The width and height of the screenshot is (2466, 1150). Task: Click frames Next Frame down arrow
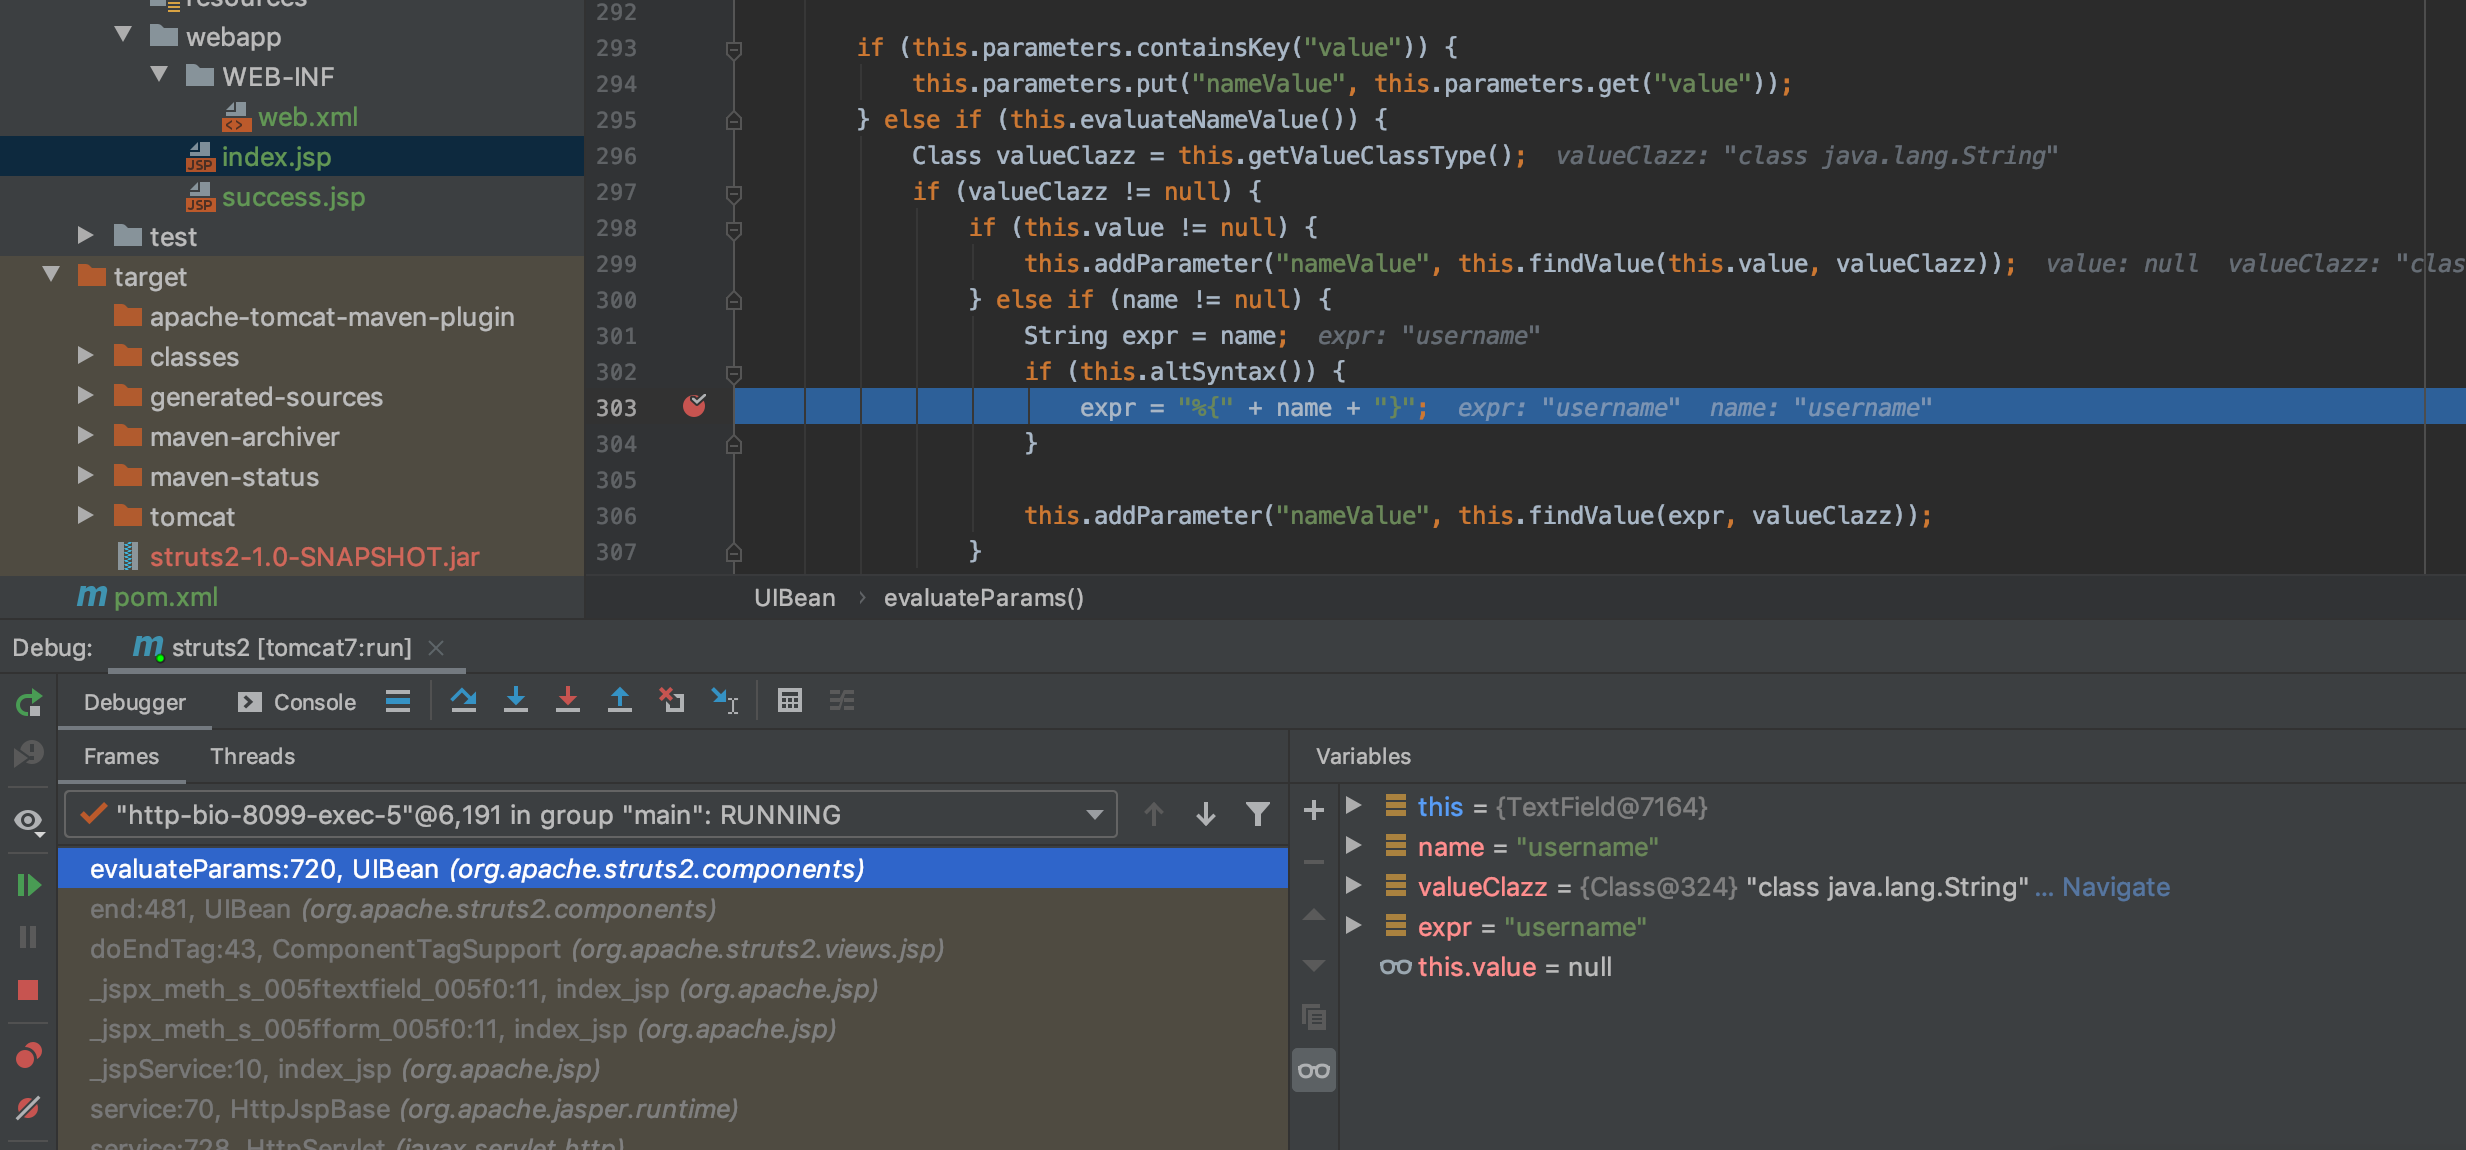[1206, 815]
